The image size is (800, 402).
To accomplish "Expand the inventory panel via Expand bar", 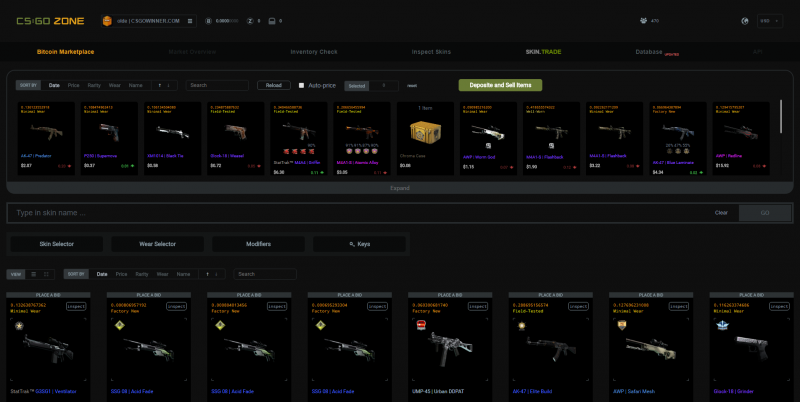I will (400, 188).
